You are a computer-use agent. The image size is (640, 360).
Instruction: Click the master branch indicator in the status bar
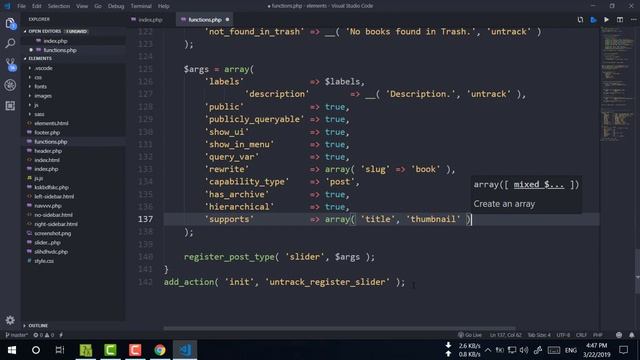click(16, 335)
